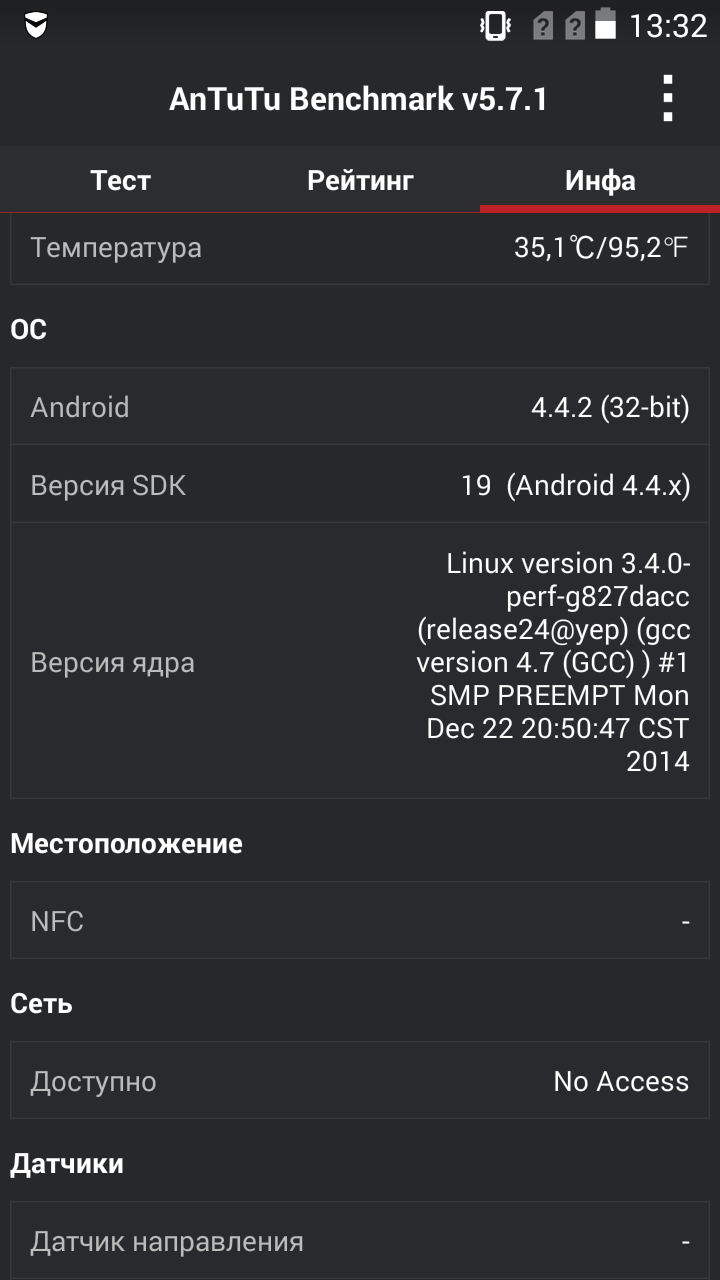Select the Версия ядра kernel row
This screenshot has width=720, height=1280.
[360, 662]
